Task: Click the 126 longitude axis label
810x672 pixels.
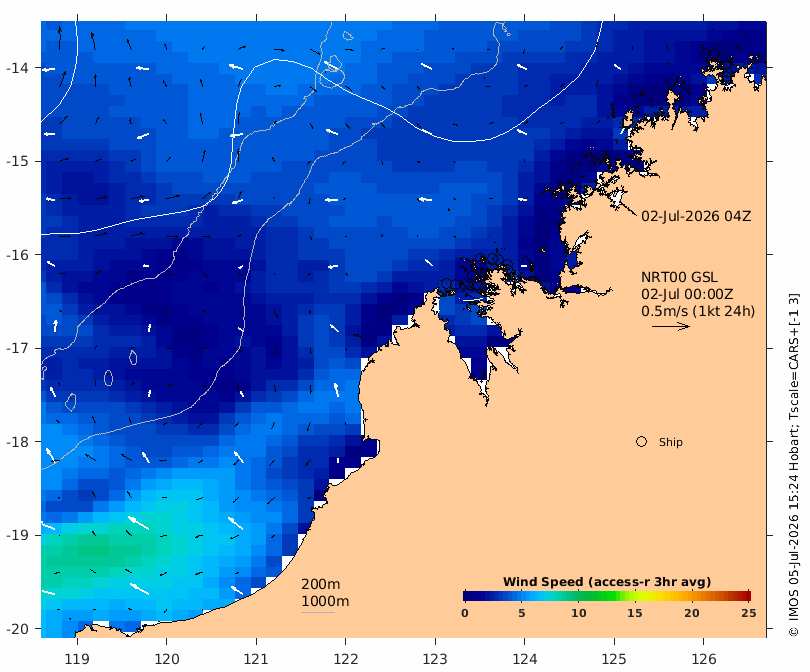Action: pyautogui.click(x=704, y=660)
